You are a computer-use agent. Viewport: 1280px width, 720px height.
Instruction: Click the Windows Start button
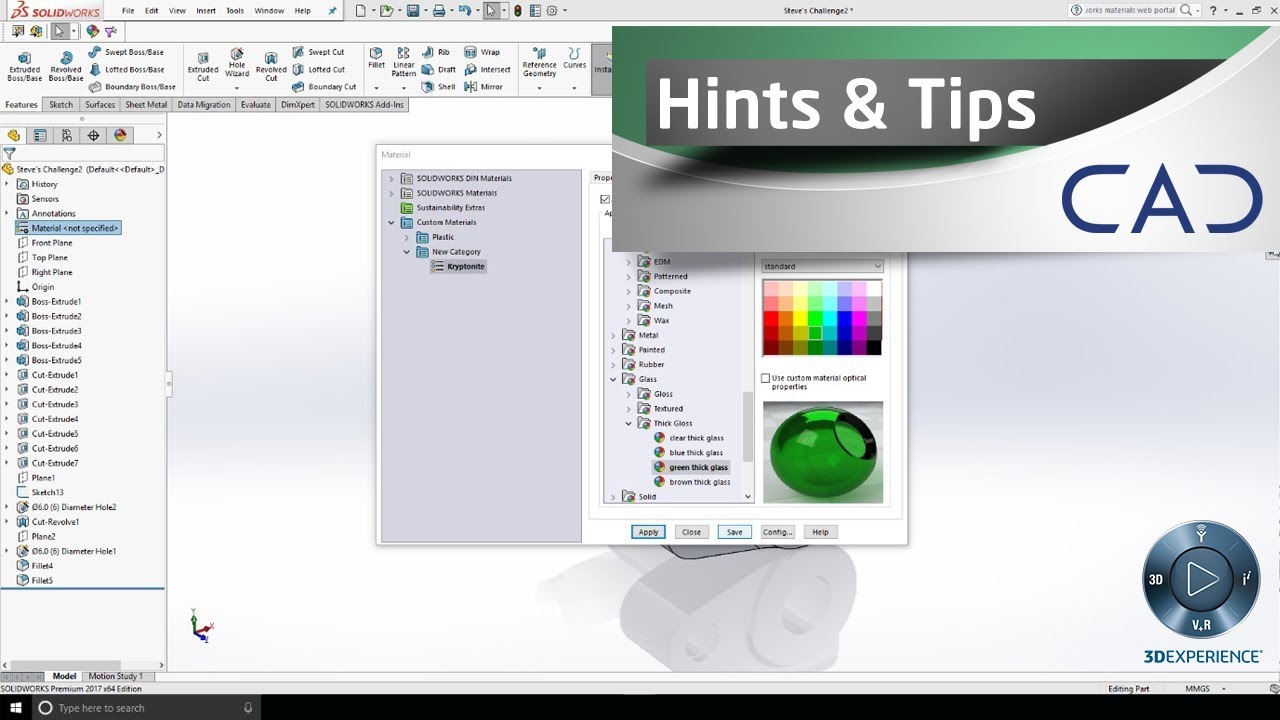click(x=14, y=707)
